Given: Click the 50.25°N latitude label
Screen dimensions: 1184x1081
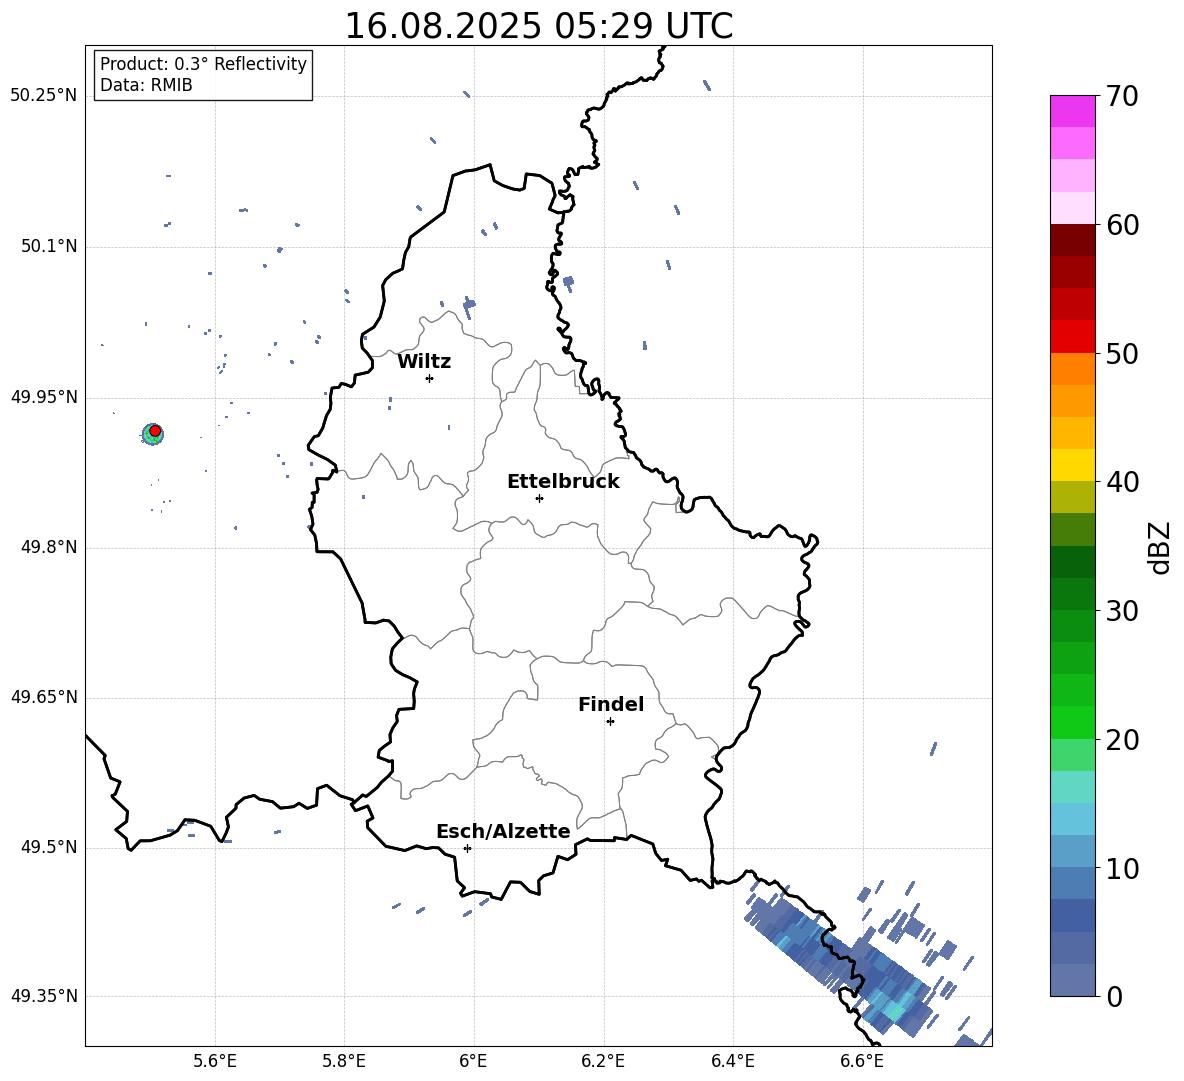Looking at the screenshot, I should pos(44,96).
